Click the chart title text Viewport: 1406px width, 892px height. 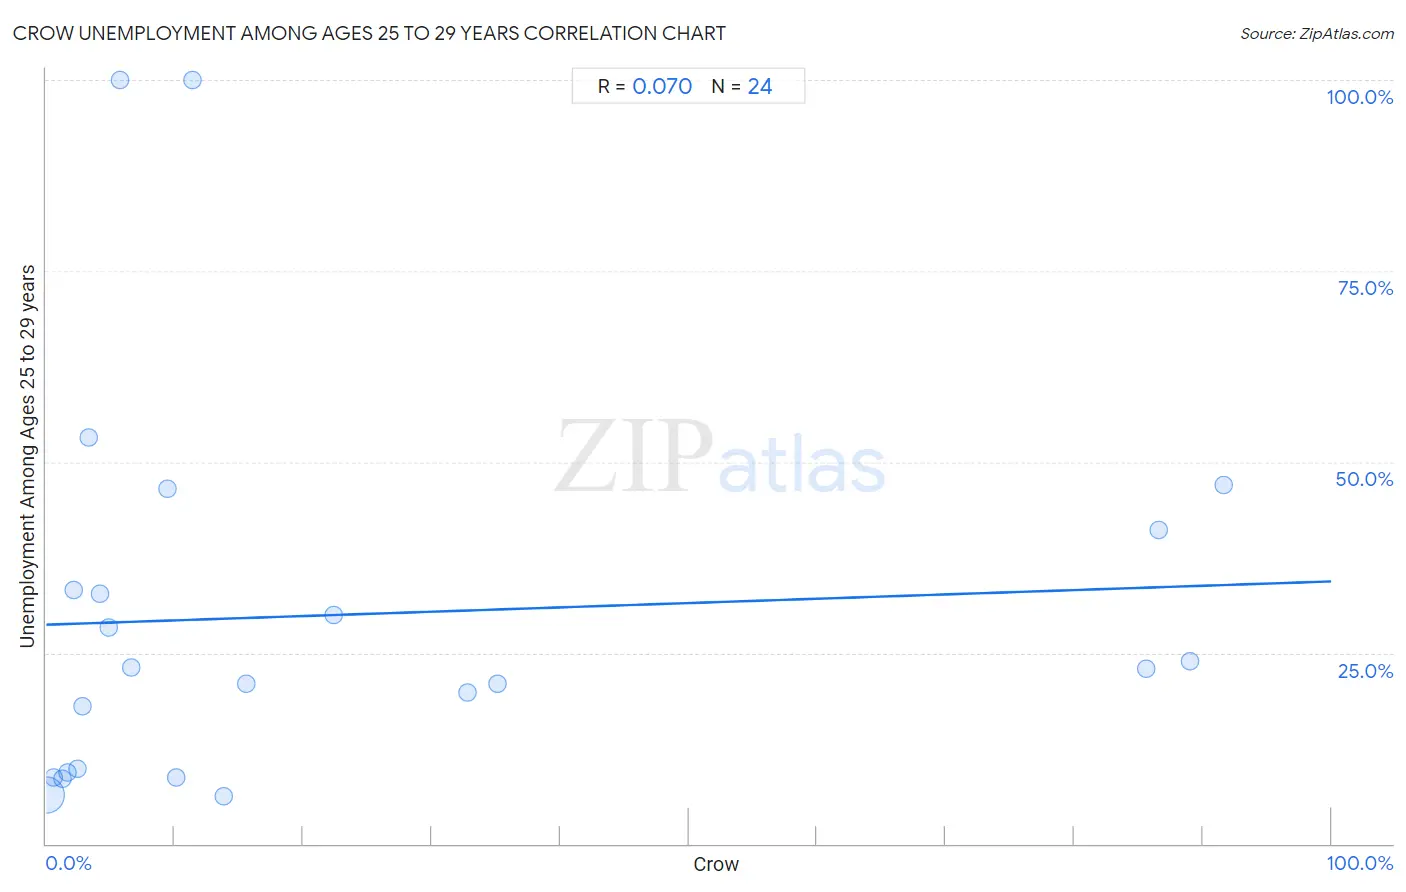(x=369, y=34)
